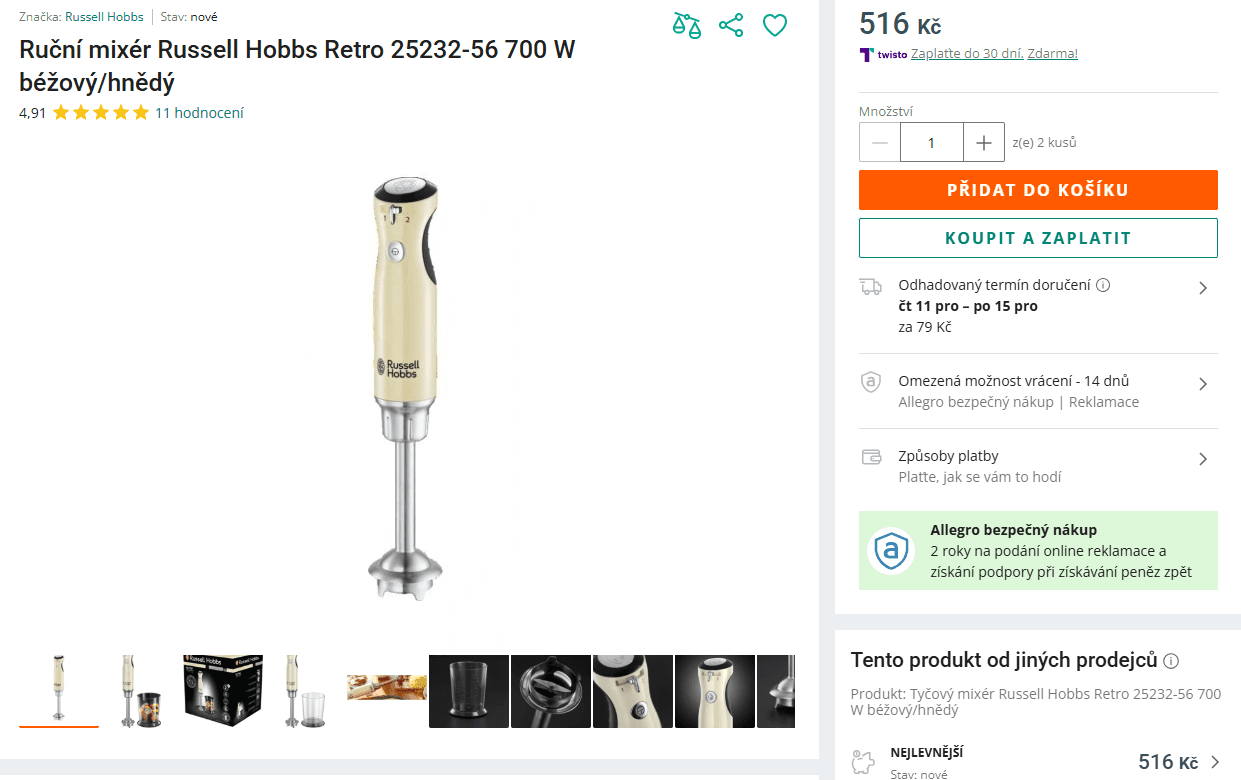
Task: Click the Allegro safe purchase shield icon
Action: point(891,550)
